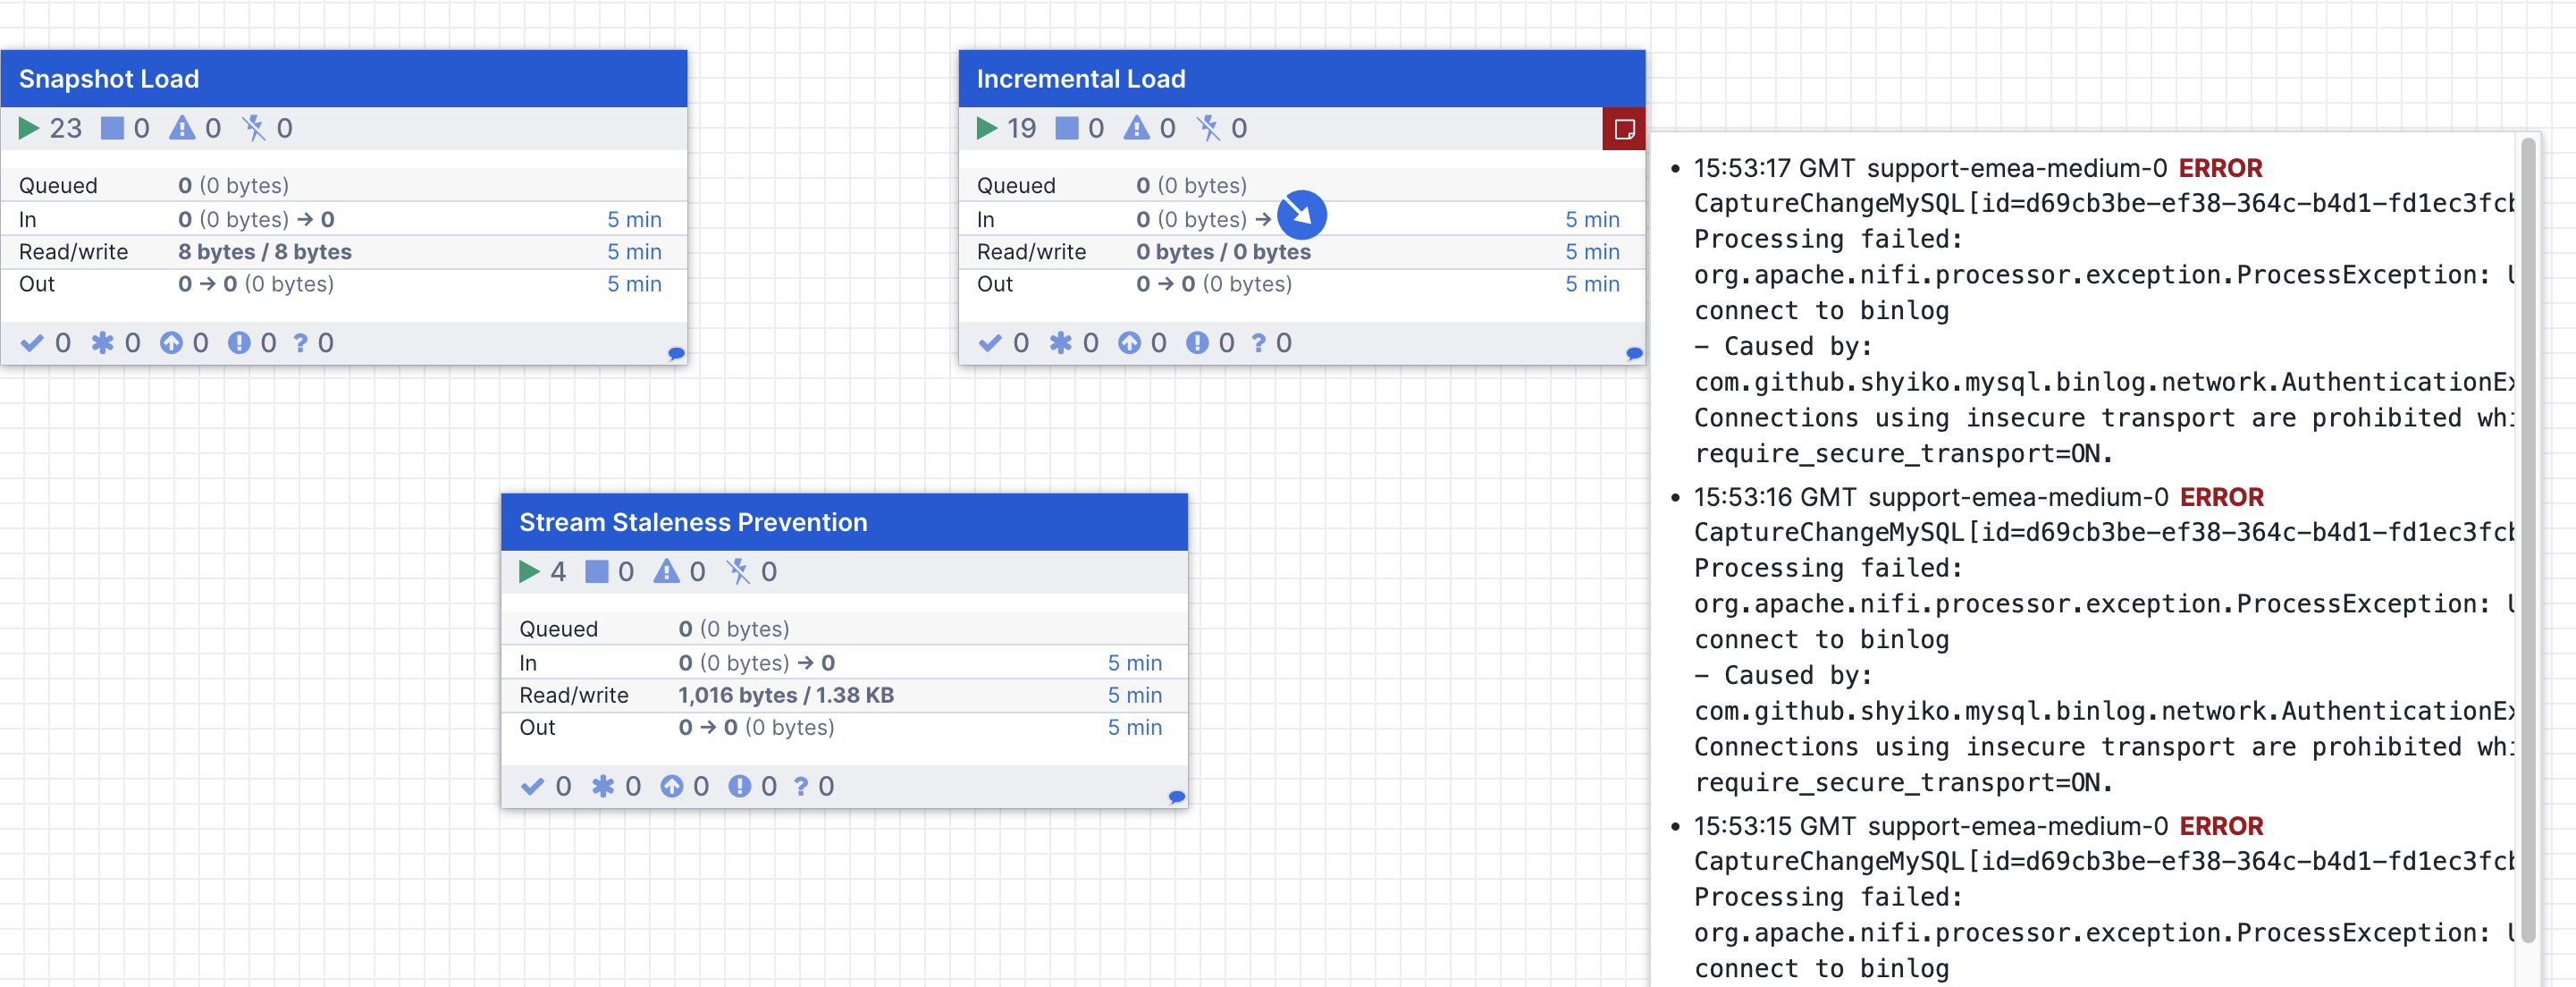Click the running components icon on Snapshot Load
2576x987 pixels.
click(x=30, y=127)
